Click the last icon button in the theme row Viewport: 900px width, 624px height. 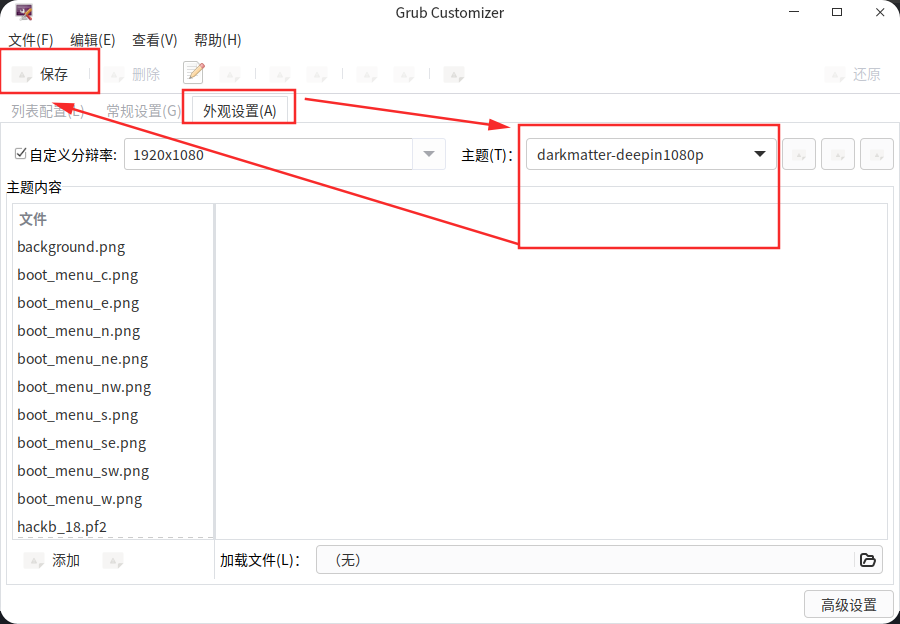(x=876, y=154)
